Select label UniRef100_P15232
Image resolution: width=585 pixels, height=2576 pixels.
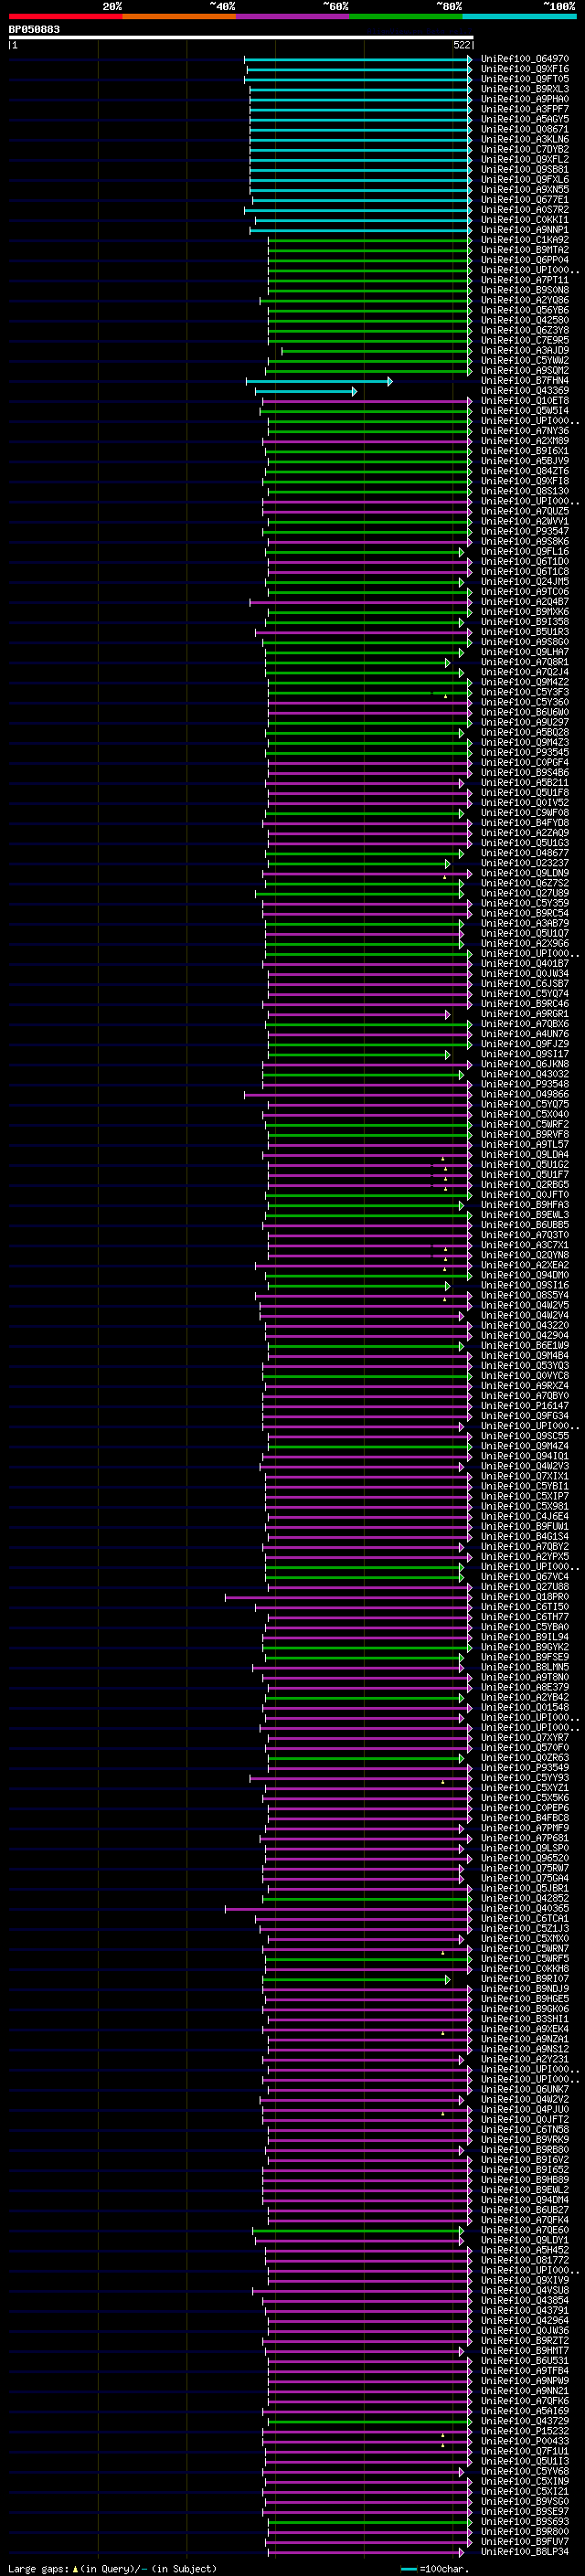pos(525,2430)
